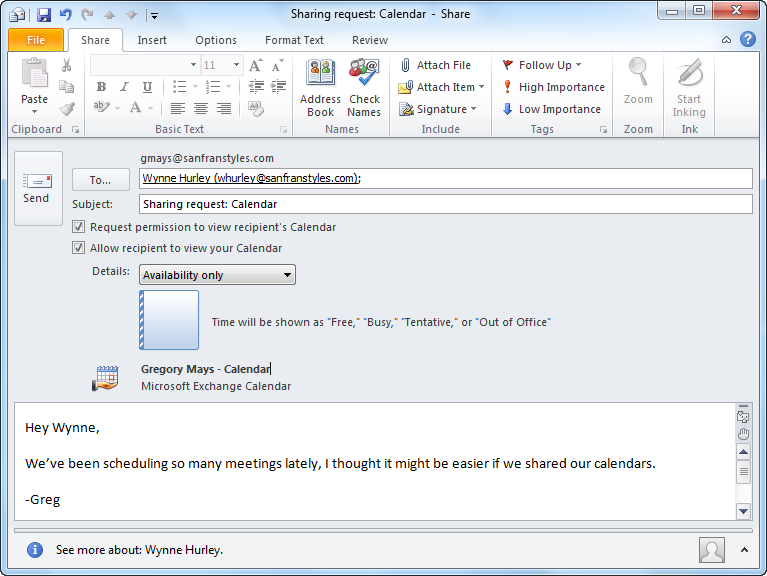Open the Format Text tab

(294, 40)
